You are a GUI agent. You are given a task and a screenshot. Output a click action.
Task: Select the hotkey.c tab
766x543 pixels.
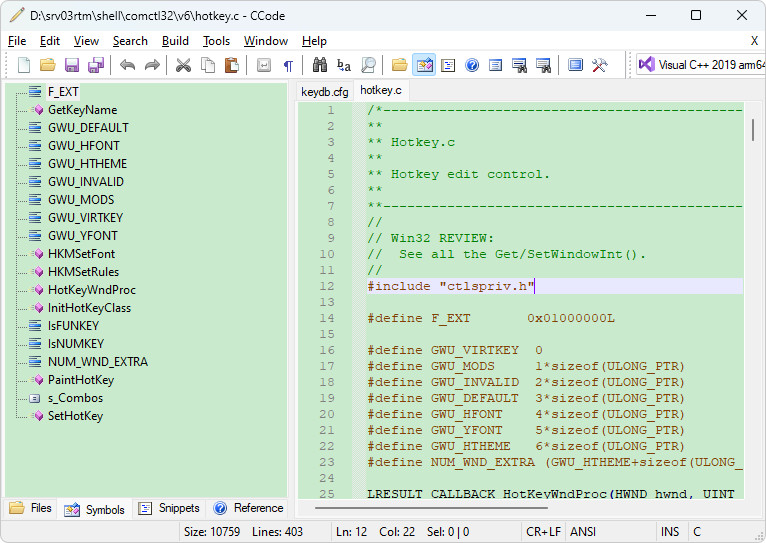point(381,90)
